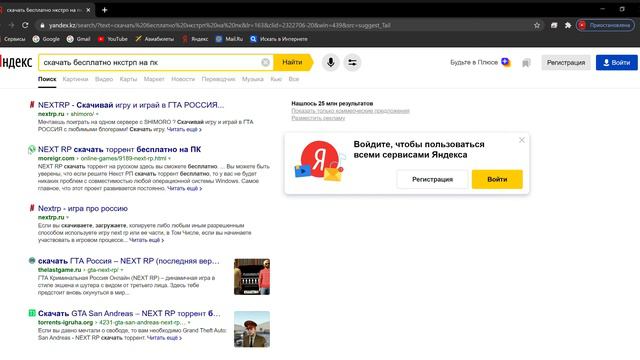Switch to the Картинки tab
This screenshot has height=360, width=640.
click(x=75, y=79)
